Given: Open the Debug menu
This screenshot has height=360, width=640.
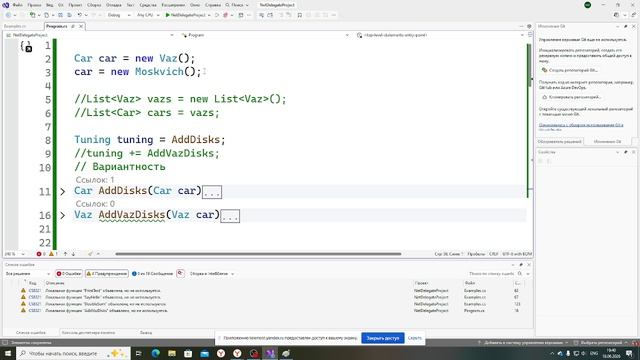Looking at the screenshot, I should pyautogui.click(x=113, y=5).
